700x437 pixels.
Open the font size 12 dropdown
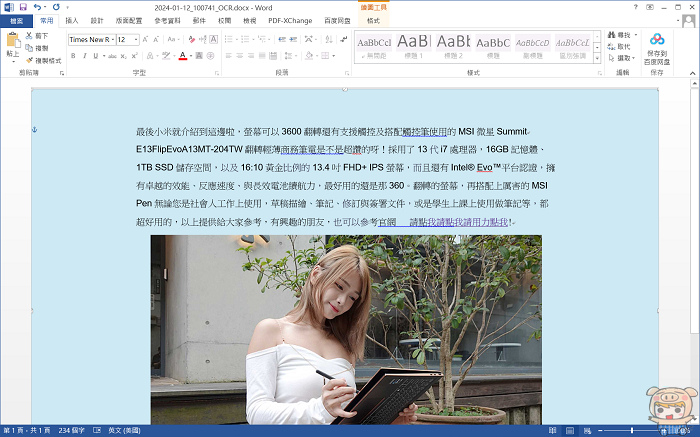[x=136, y=40]
